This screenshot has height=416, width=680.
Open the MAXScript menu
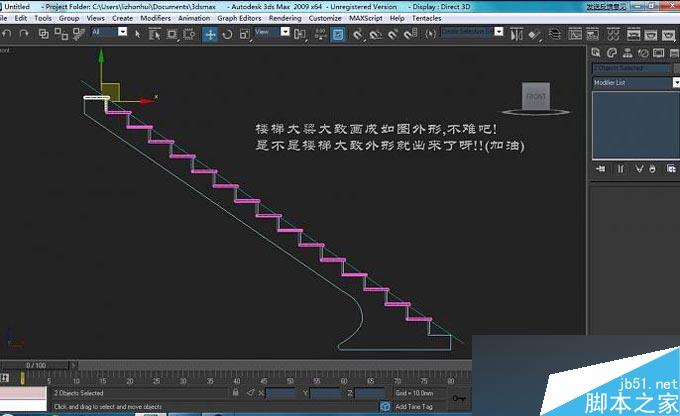tap(366, 18)
